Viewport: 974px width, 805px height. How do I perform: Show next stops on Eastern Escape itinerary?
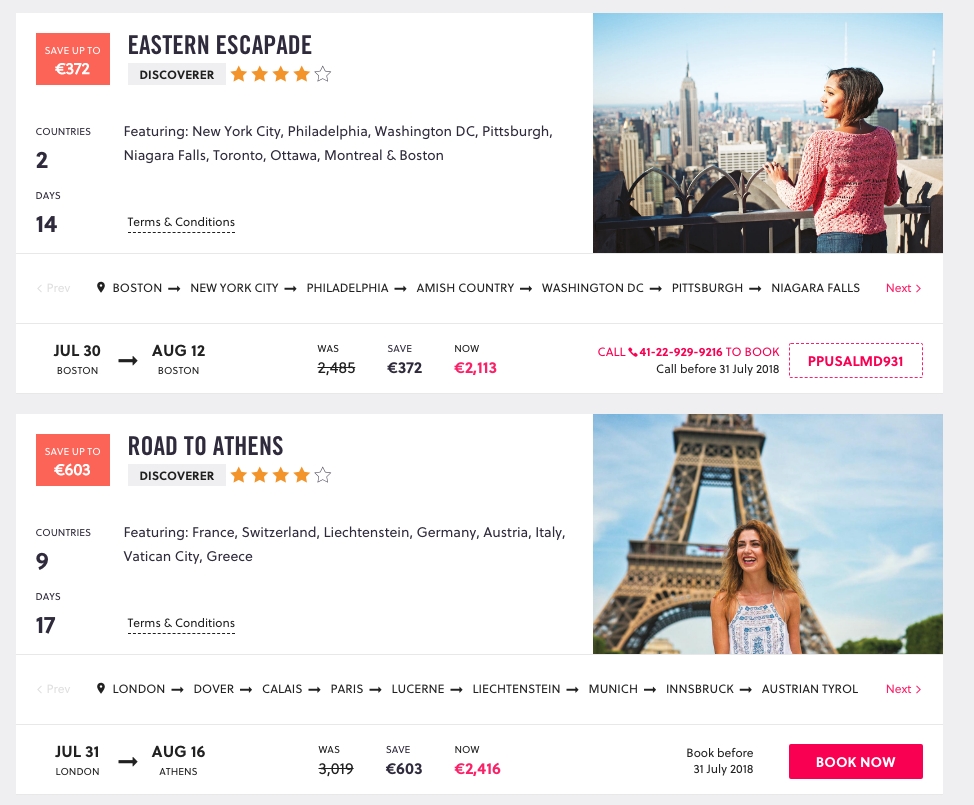tap(903, 288)
